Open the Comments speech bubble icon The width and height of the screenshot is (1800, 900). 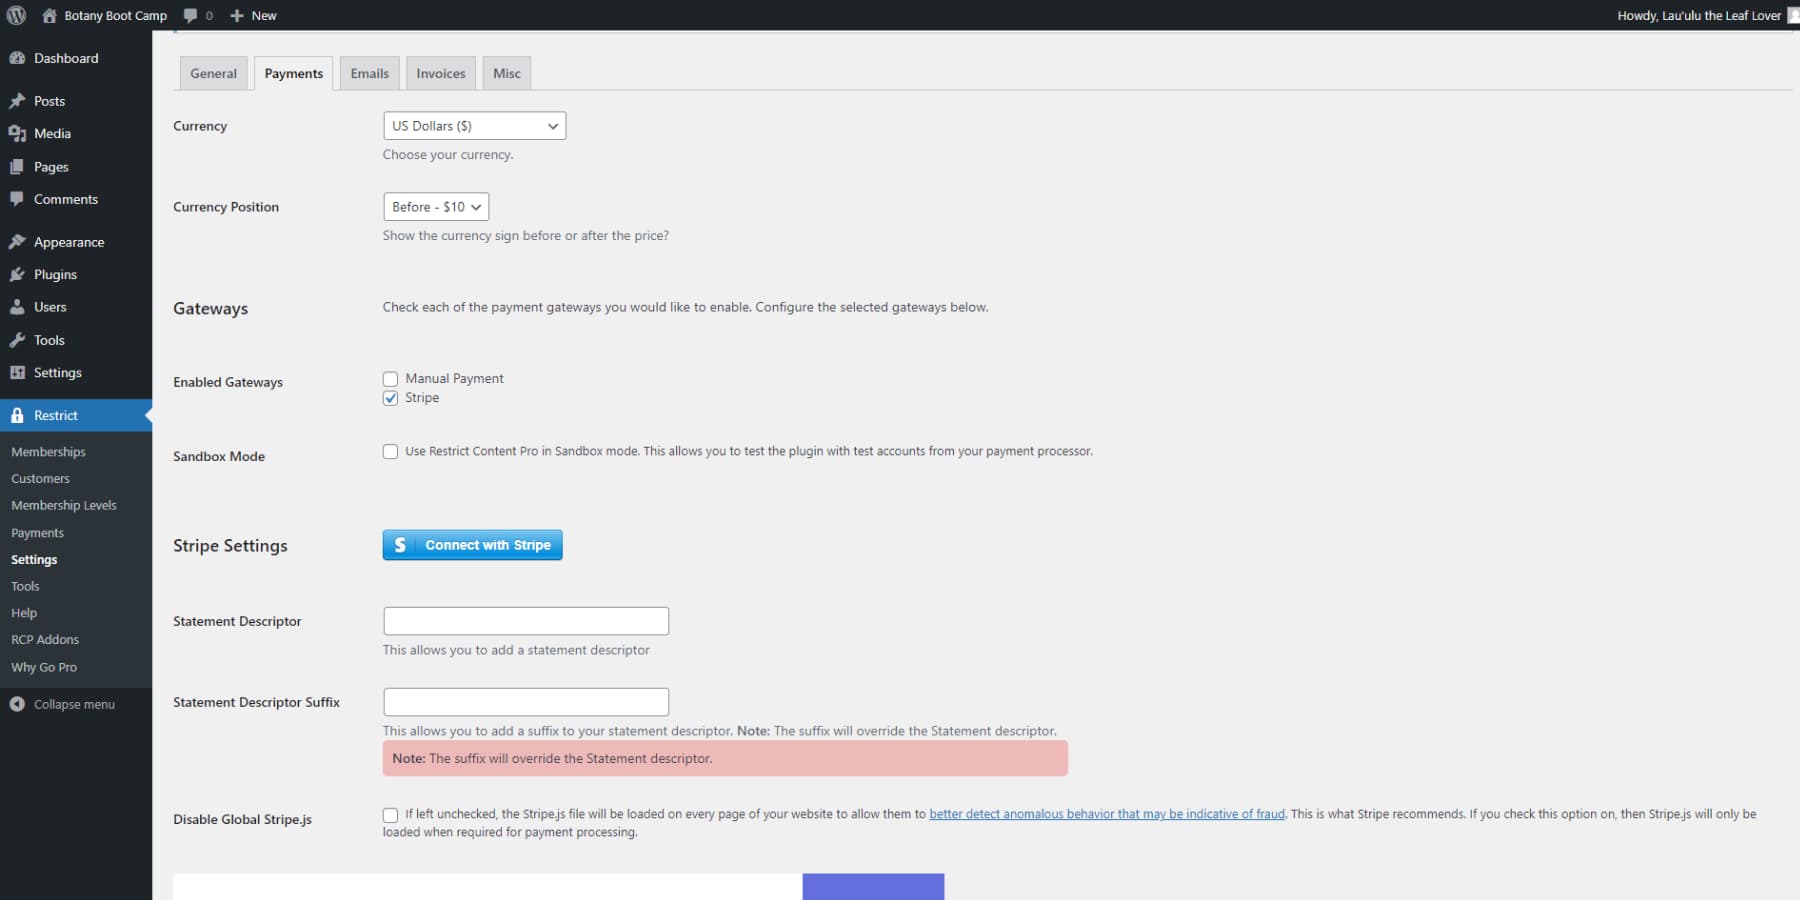17,199
